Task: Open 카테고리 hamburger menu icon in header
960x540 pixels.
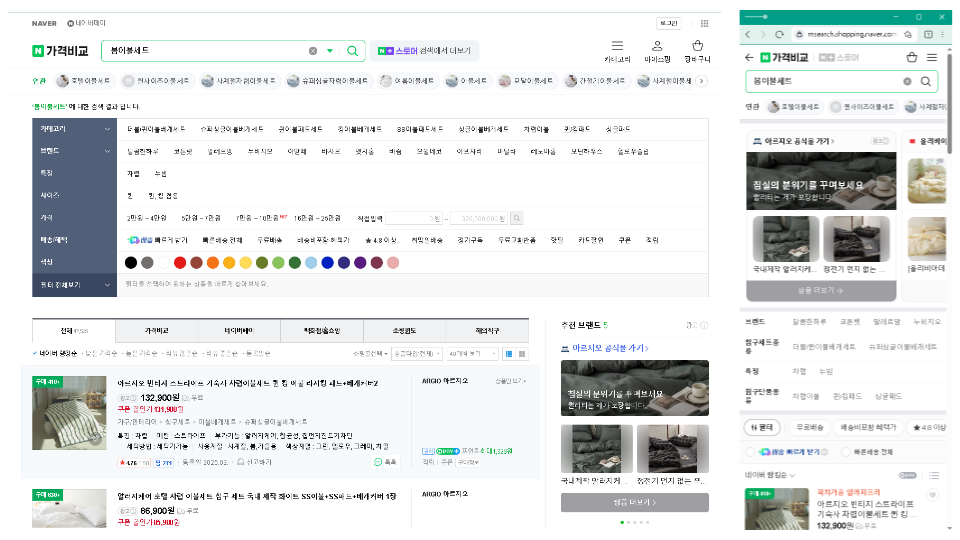Action: pyautogui.click(x=617, y=46)
